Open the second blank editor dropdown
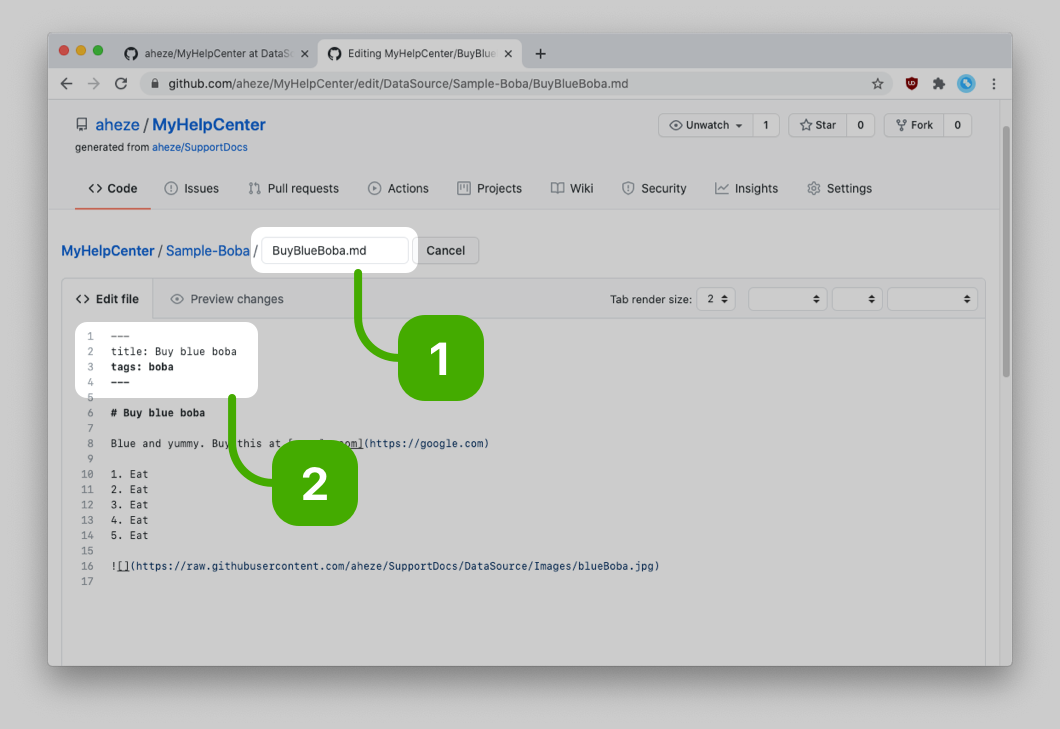The height and width of the screenshot is (729, 1060). pos(857,299)
